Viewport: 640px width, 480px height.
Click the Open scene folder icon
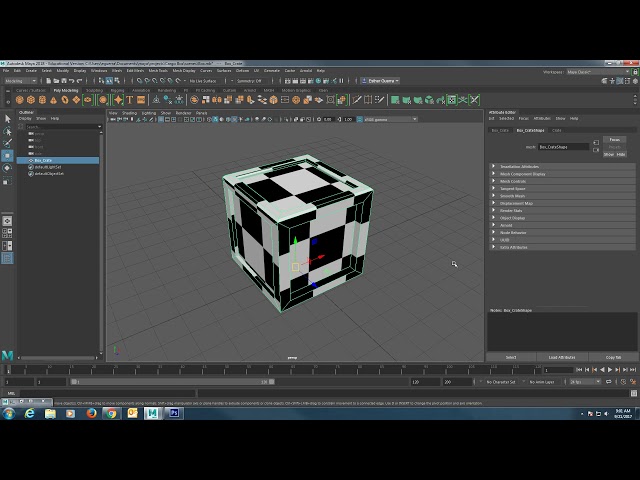[x=56, y=81]
